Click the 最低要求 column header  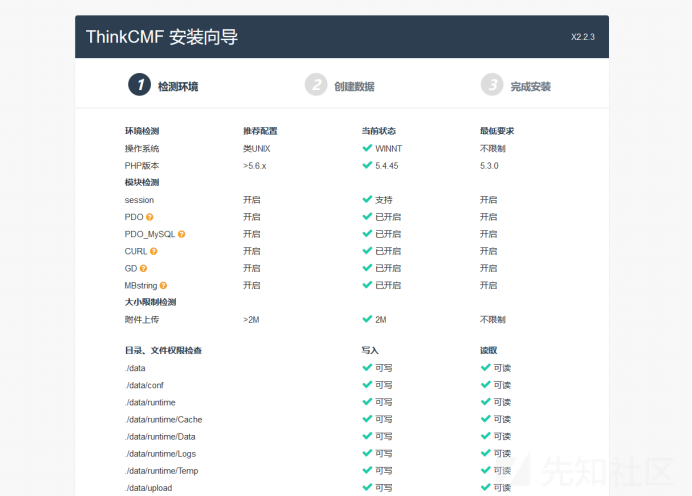coord(497,131)
